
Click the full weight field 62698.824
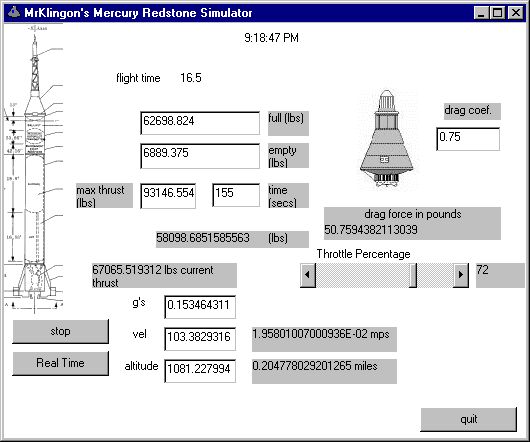tap(200, 123)
